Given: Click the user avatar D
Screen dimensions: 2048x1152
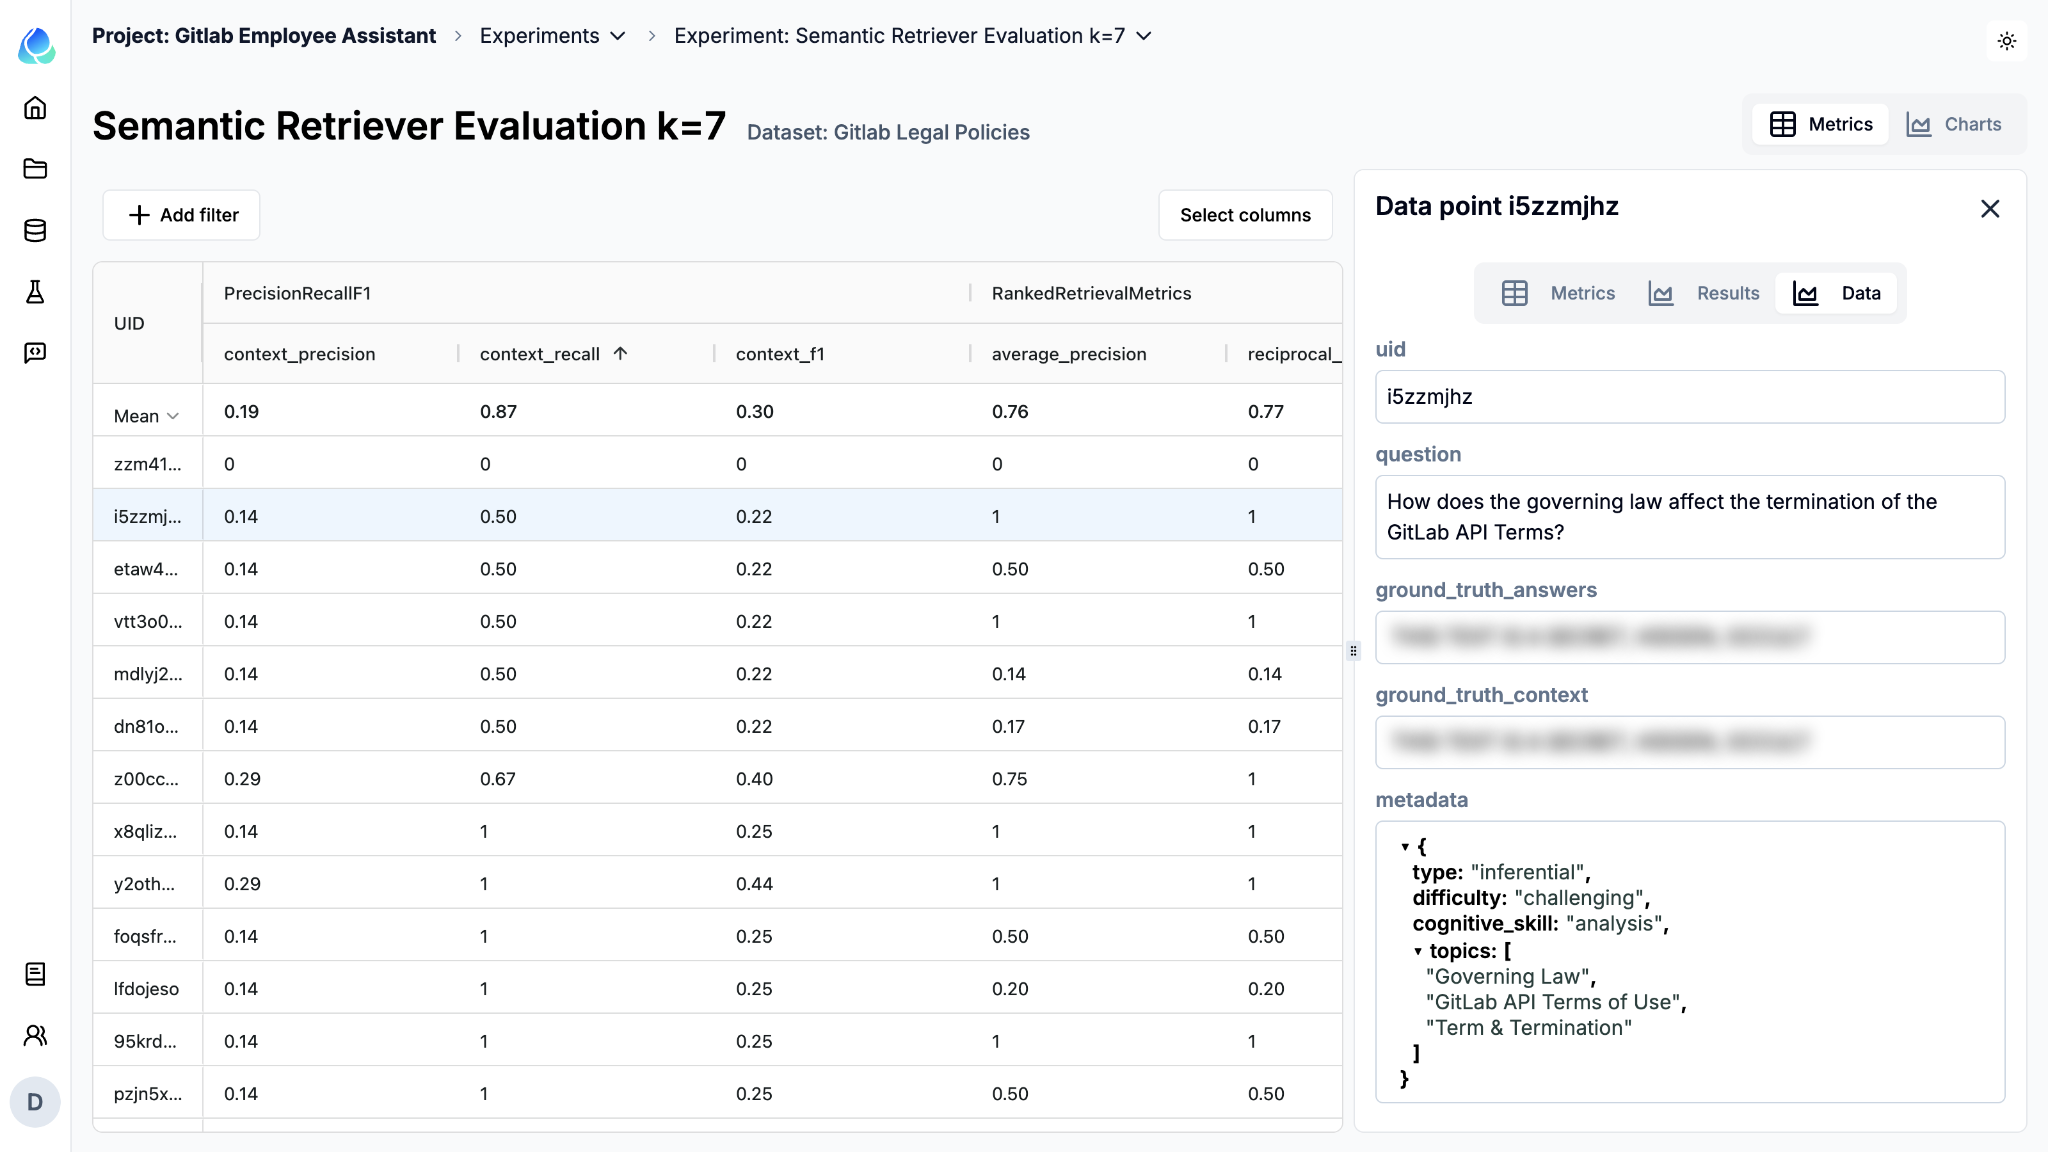Looking at the screenshot, I should (x=35, y=1102).
